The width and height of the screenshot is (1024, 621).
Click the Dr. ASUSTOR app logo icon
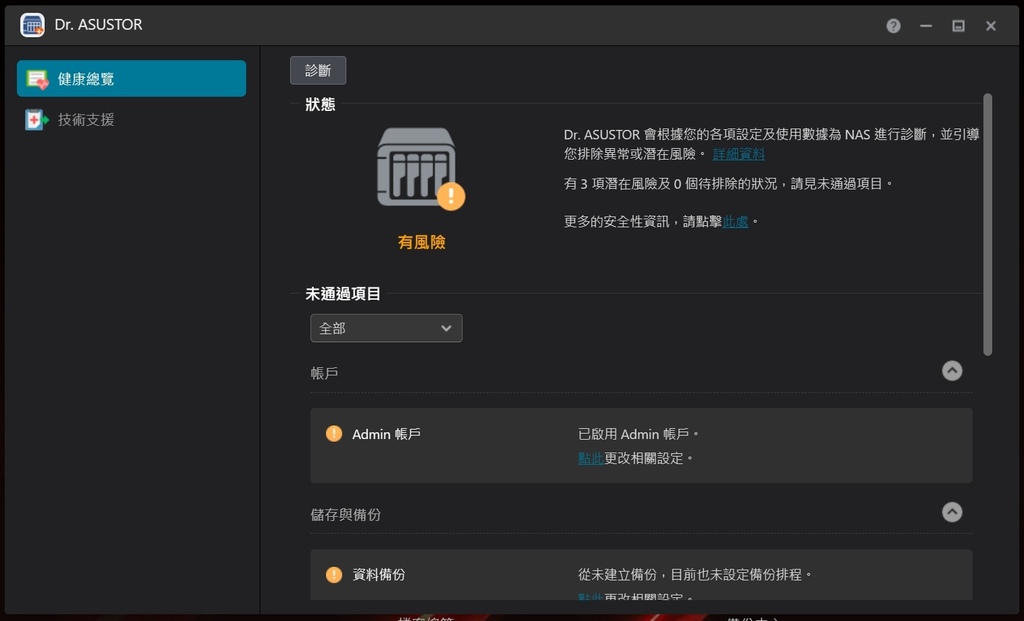click(x=32, y=25)
